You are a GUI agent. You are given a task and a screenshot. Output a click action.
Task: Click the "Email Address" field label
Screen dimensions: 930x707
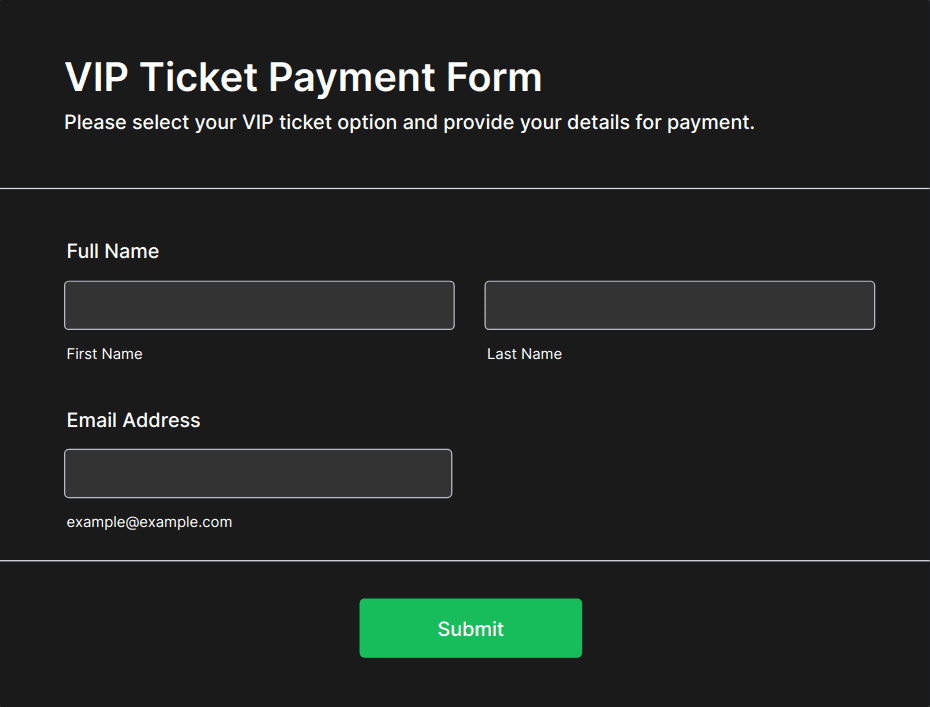[x=133, y=420]
